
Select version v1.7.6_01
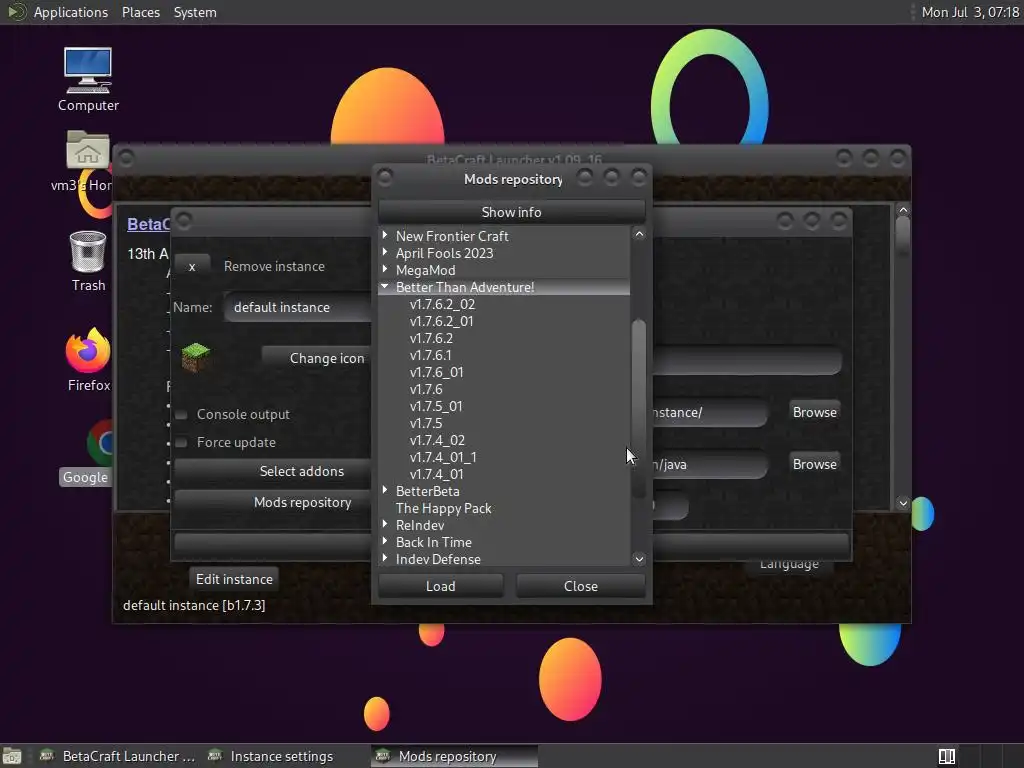click(436, 372)
